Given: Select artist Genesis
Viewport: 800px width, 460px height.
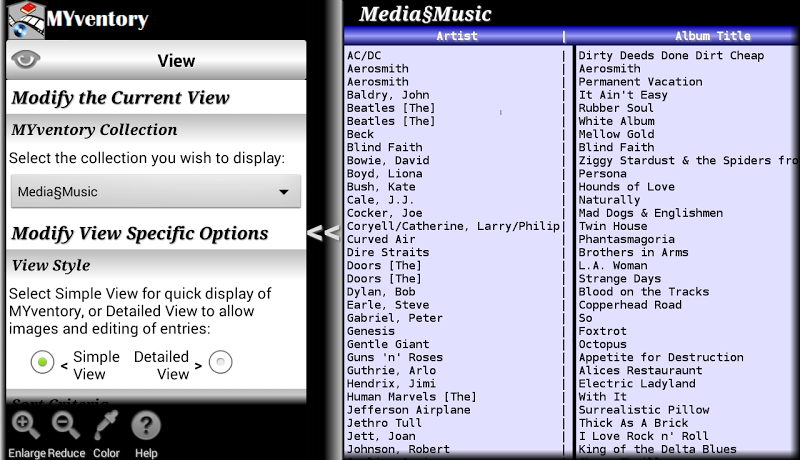Looking at the screenshot, I should click(371, 331).
